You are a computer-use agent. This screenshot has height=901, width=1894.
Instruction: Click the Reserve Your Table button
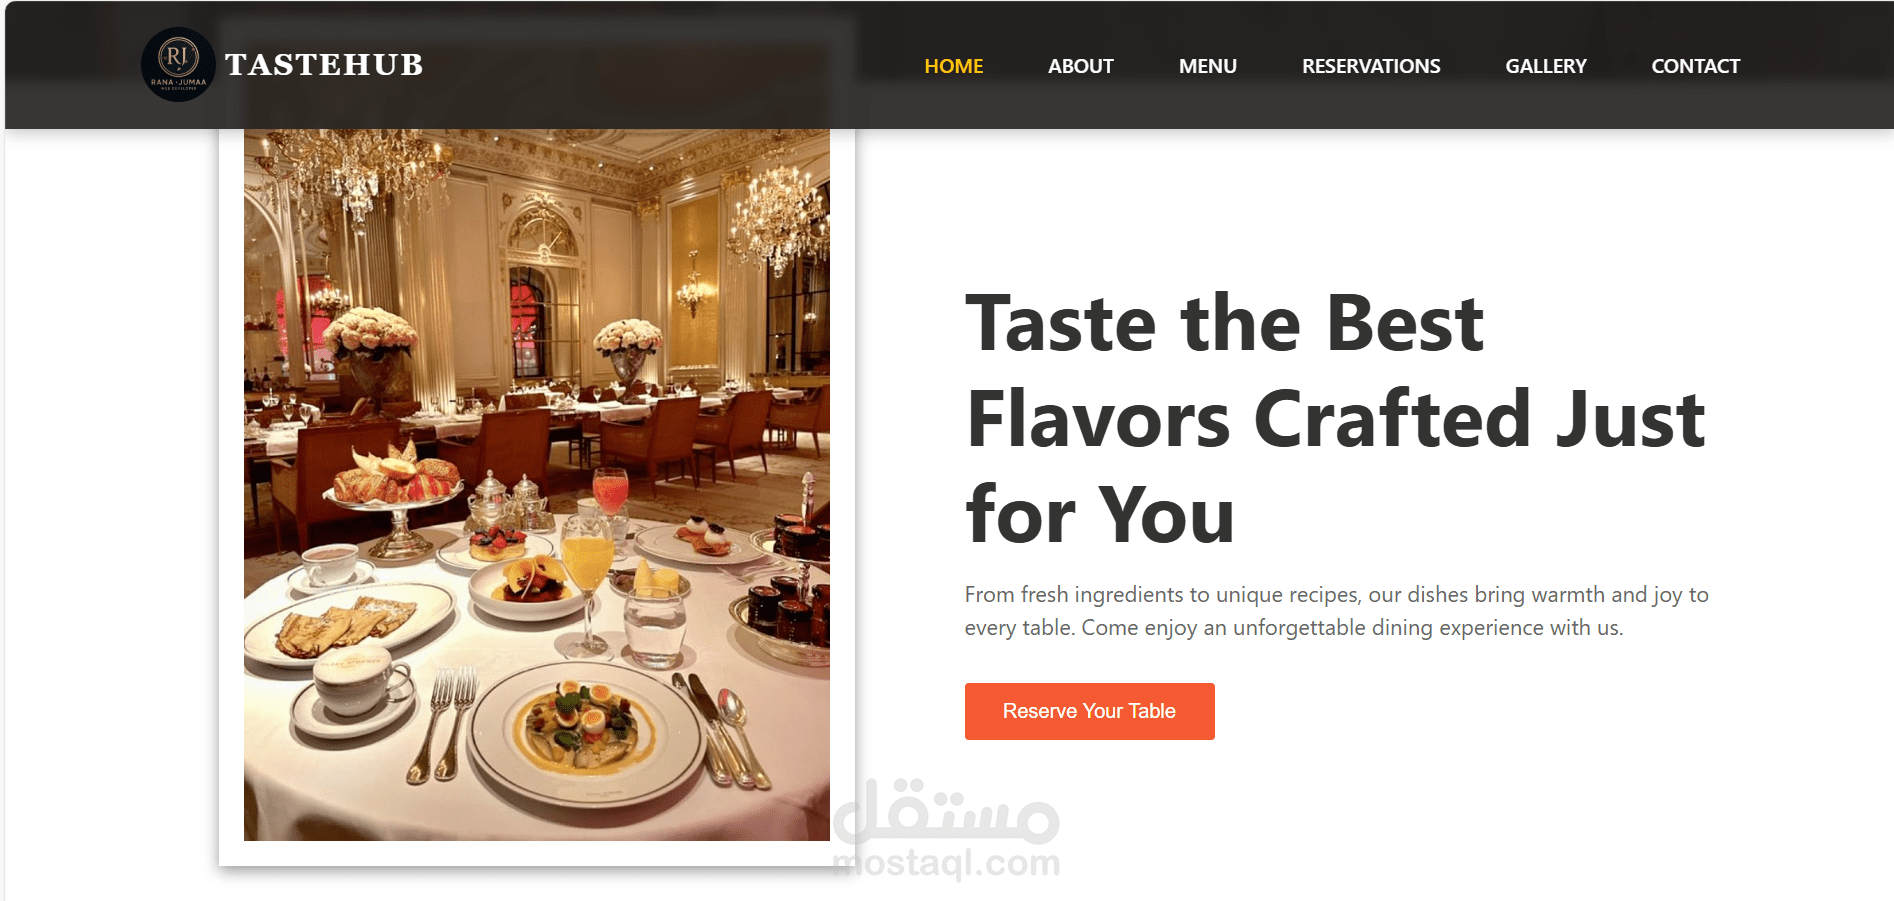1089,711
